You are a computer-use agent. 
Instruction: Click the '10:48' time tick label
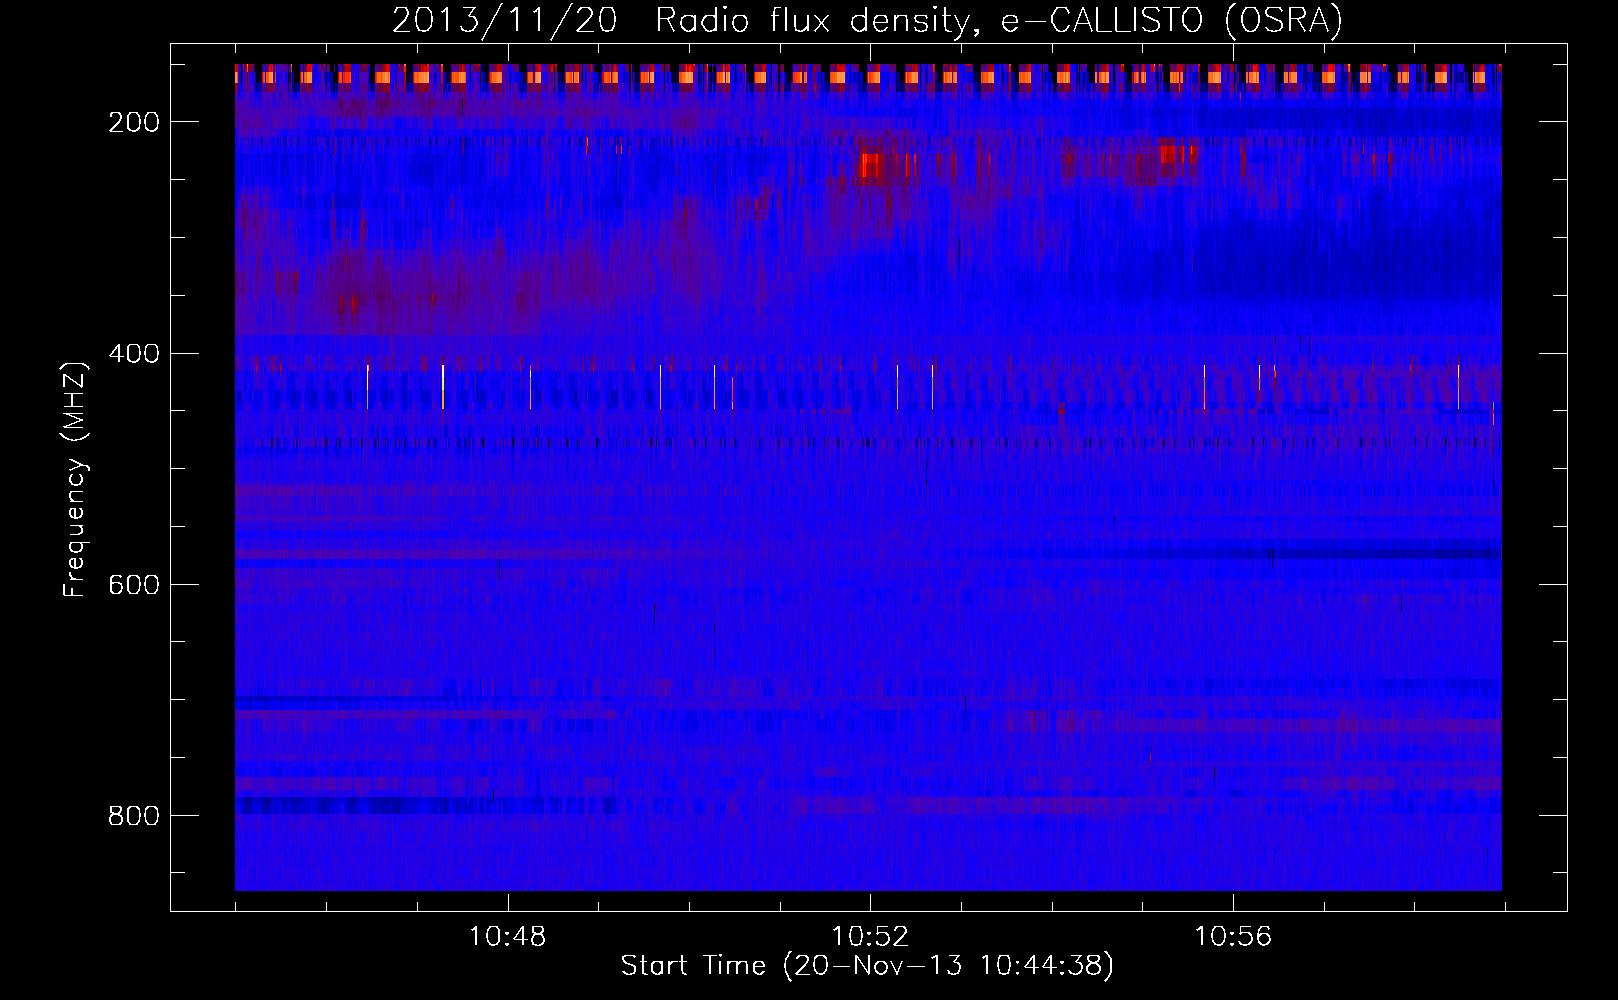click(x=508, y=937)
